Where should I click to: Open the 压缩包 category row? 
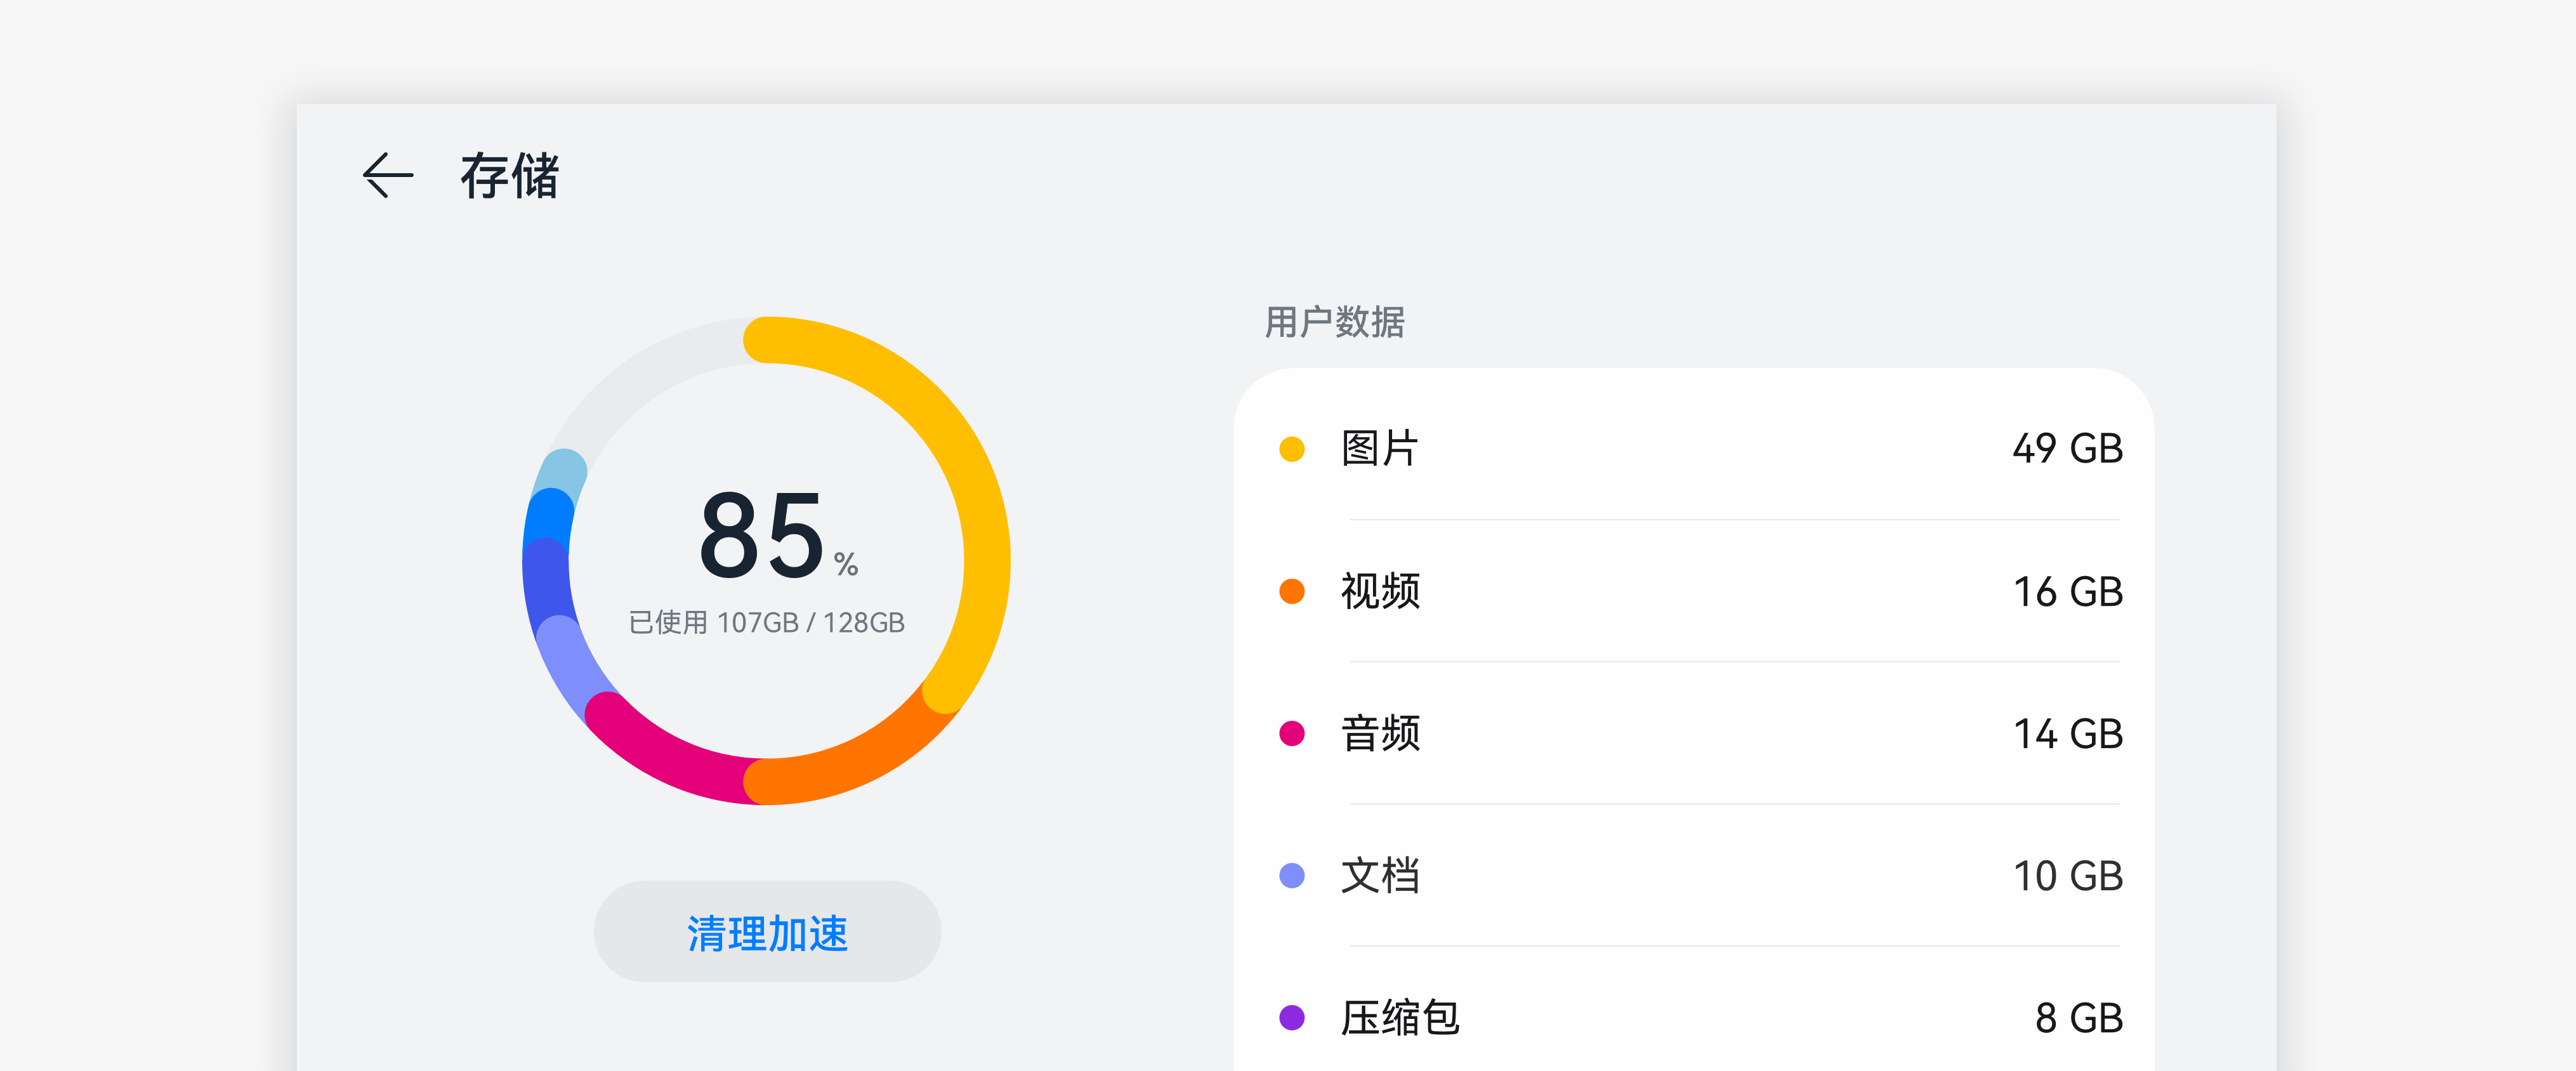(1400, 1018)
